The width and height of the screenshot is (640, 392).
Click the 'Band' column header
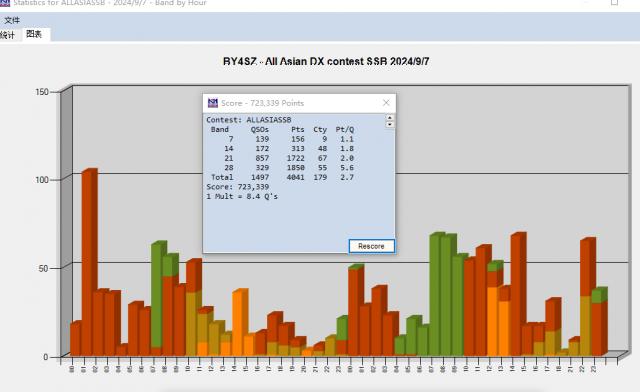coord(220,129)
